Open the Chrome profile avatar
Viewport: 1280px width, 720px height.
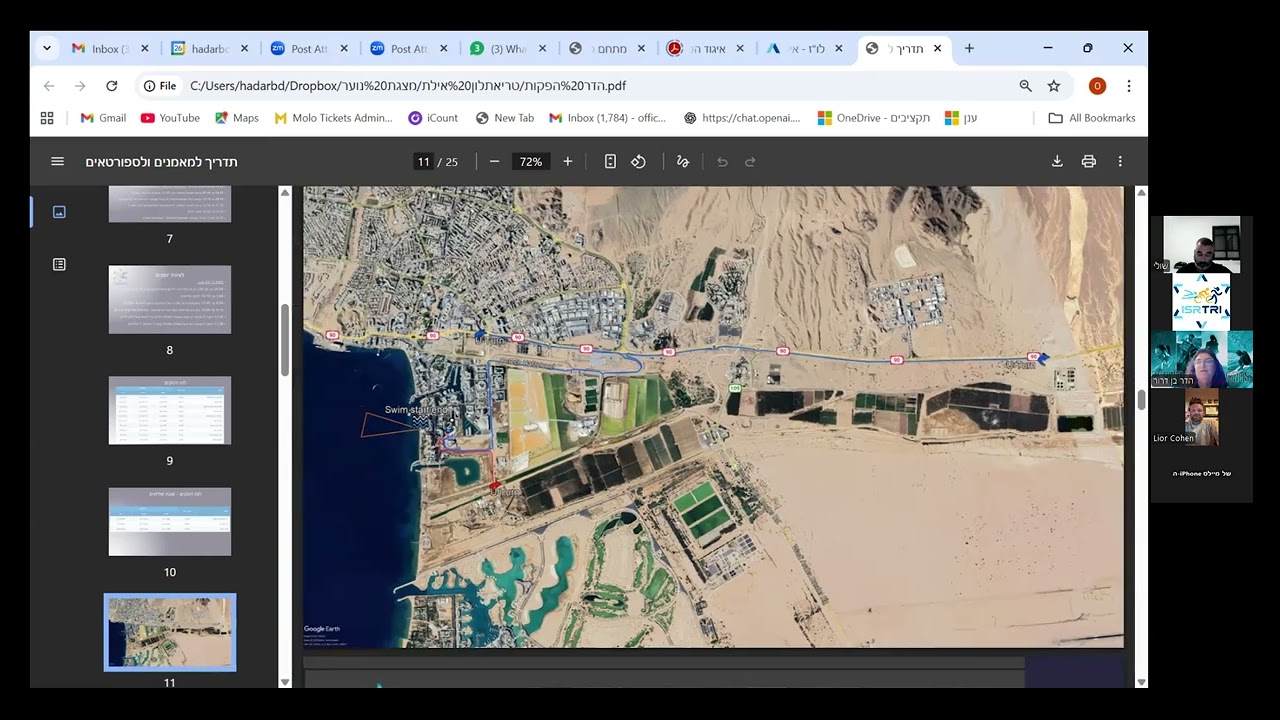(1097, 86)
